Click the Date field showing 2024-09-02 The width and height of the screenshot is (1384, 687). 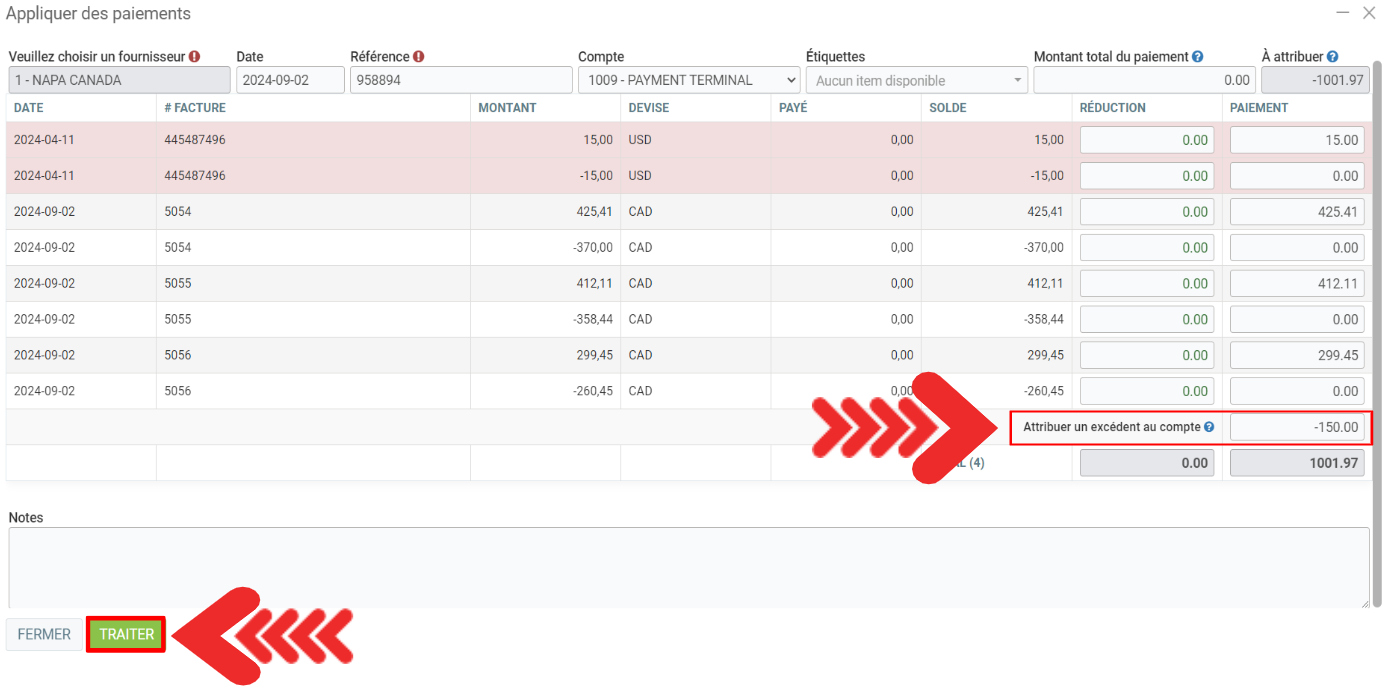(x=290, y=80)
